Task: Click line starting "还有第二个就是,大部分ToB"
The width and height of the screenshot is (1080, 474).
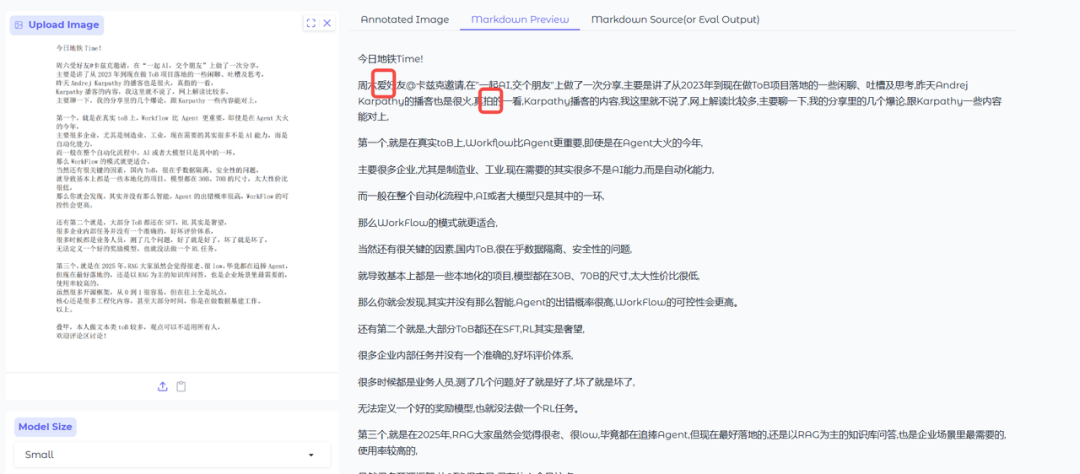Action: (x=472, y=329)
